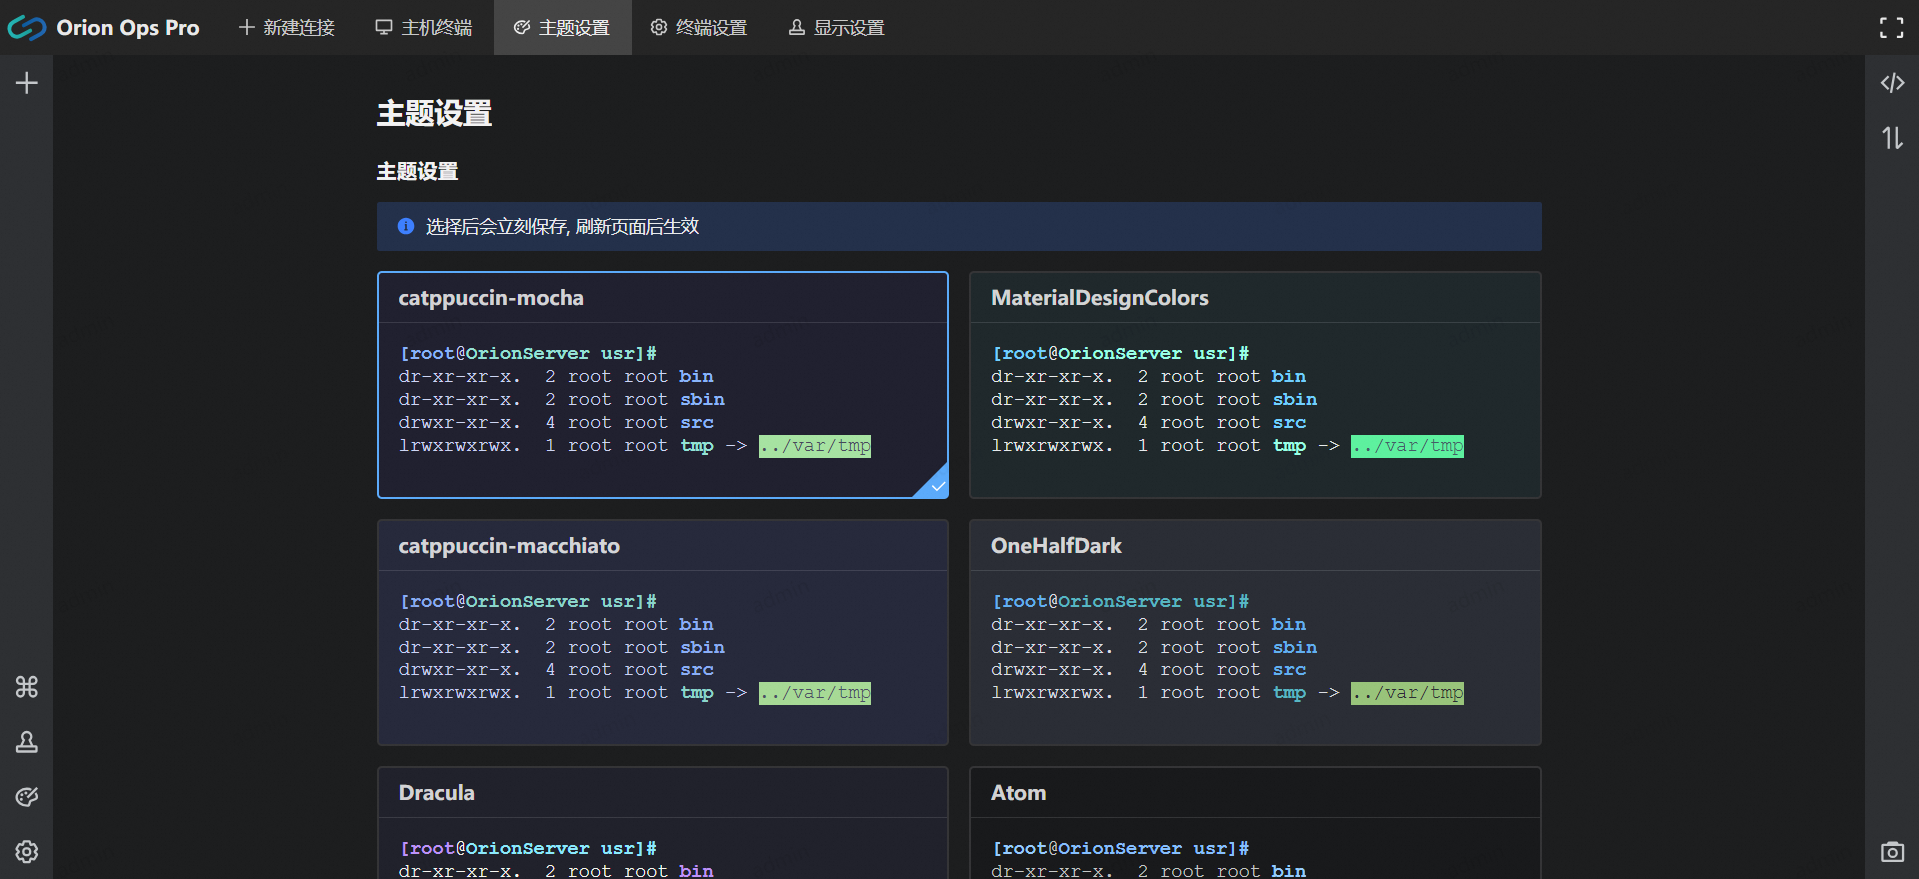
Task: Pick the Atom theme card
Action: click(1254, 824)
